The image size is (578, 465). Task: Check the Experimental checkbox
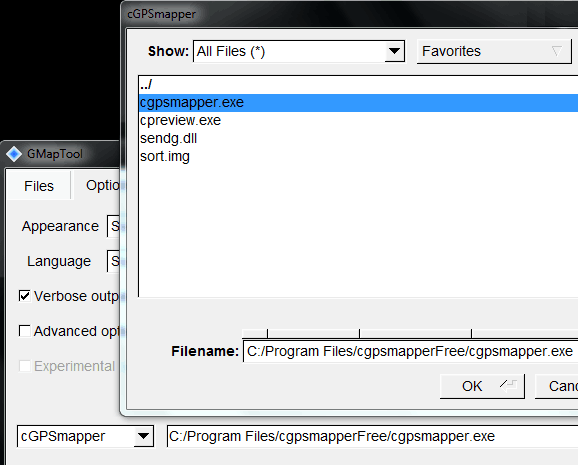[25, 366]
